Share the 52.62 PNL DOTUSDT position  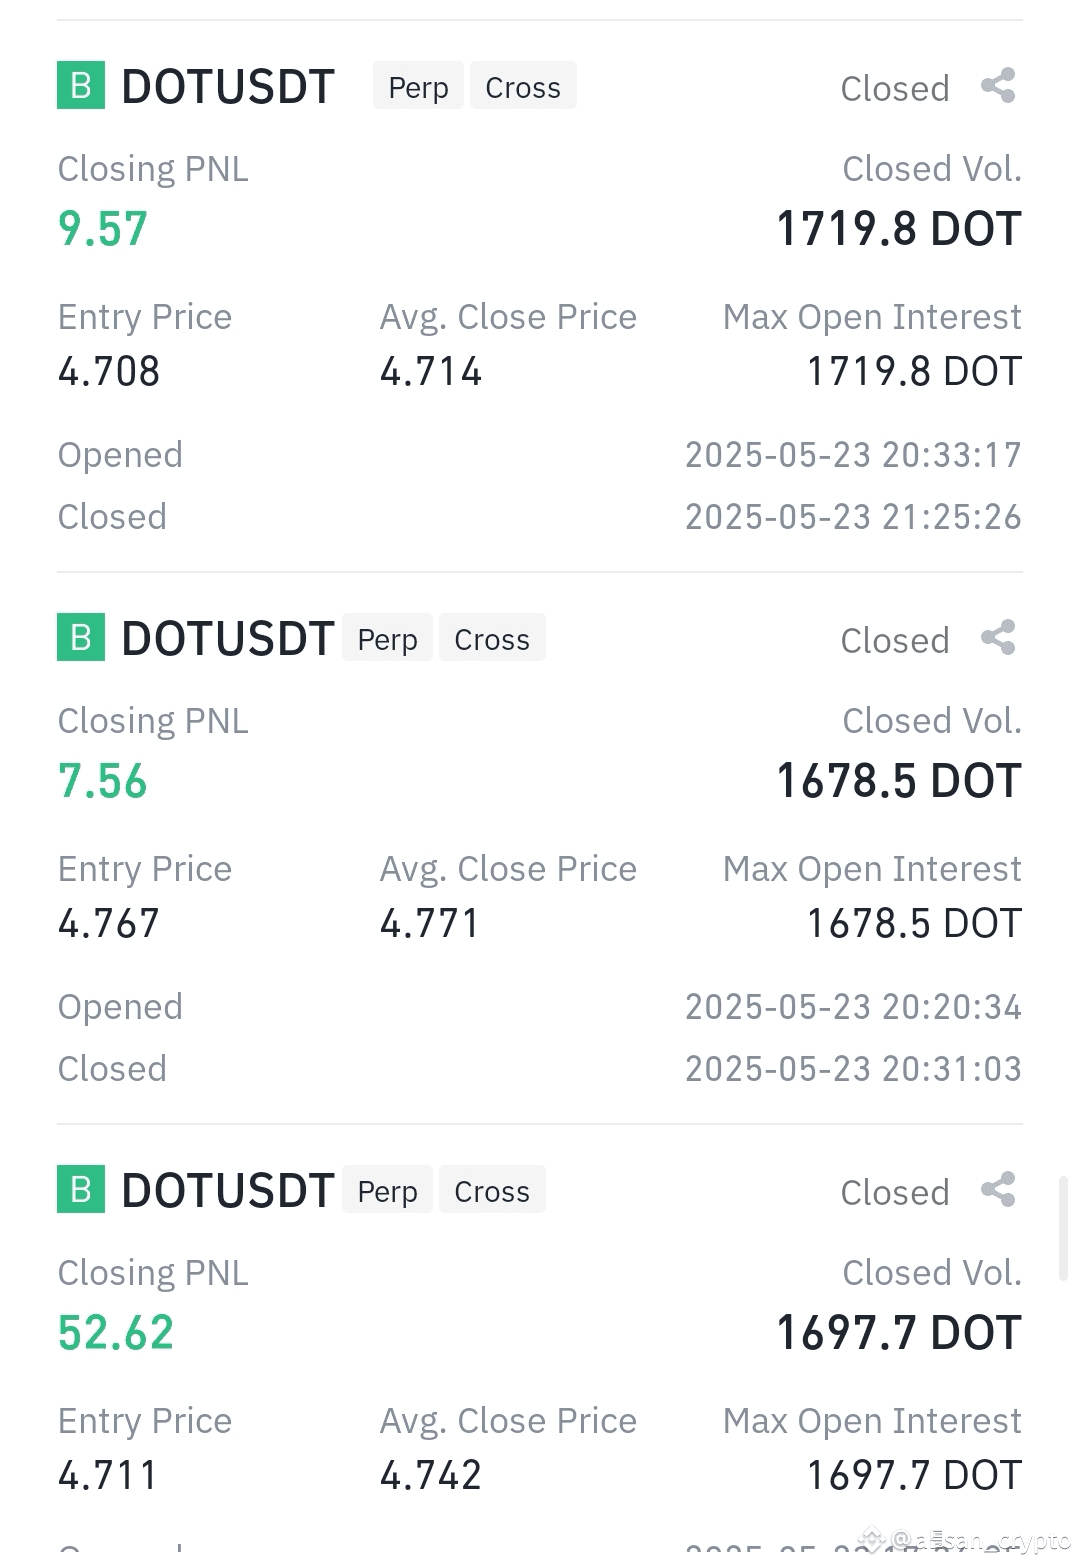click(998, 1190)
